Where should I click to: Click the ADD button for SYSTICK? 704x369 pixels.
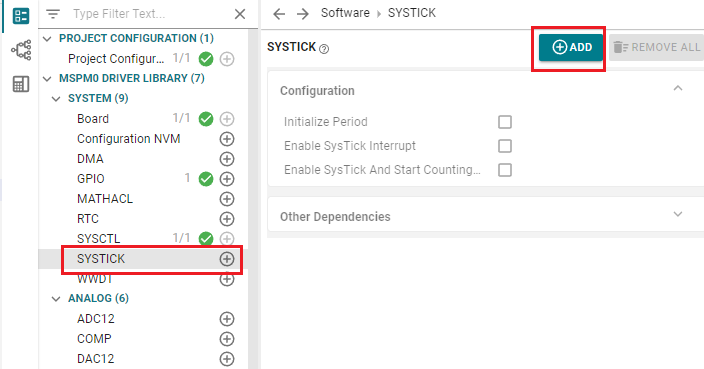[x=571, y=47]
